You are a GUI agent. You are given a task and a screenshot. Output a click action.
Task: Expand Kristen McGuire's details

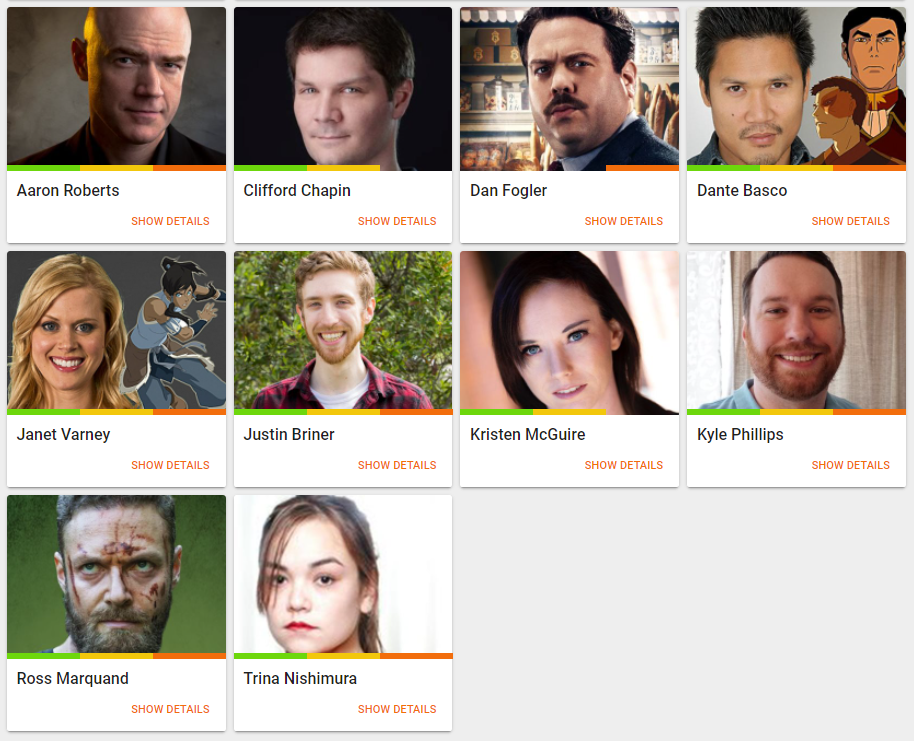point(624,465)
